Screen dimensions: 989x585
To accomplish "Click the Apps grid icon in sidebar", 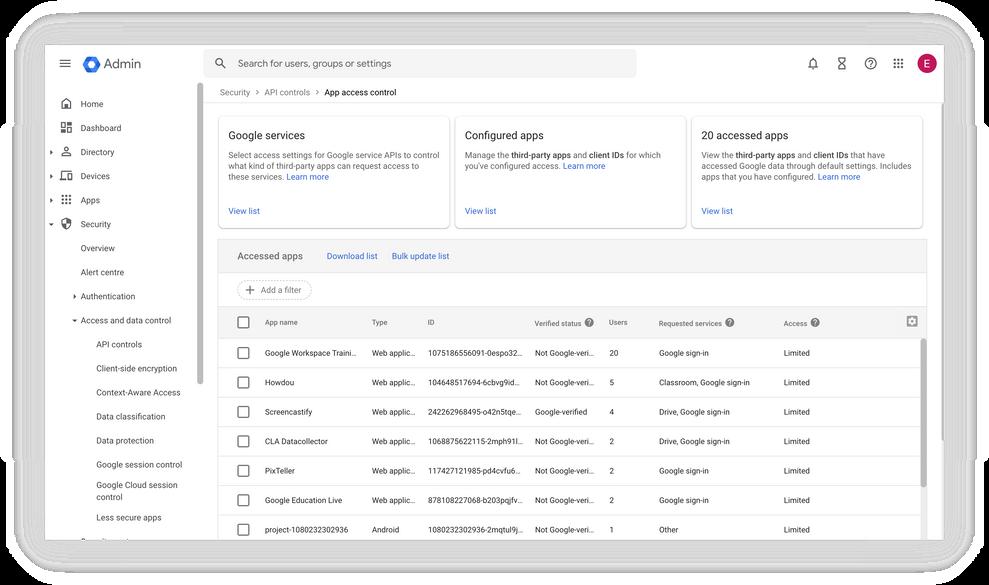I will 66,199.
